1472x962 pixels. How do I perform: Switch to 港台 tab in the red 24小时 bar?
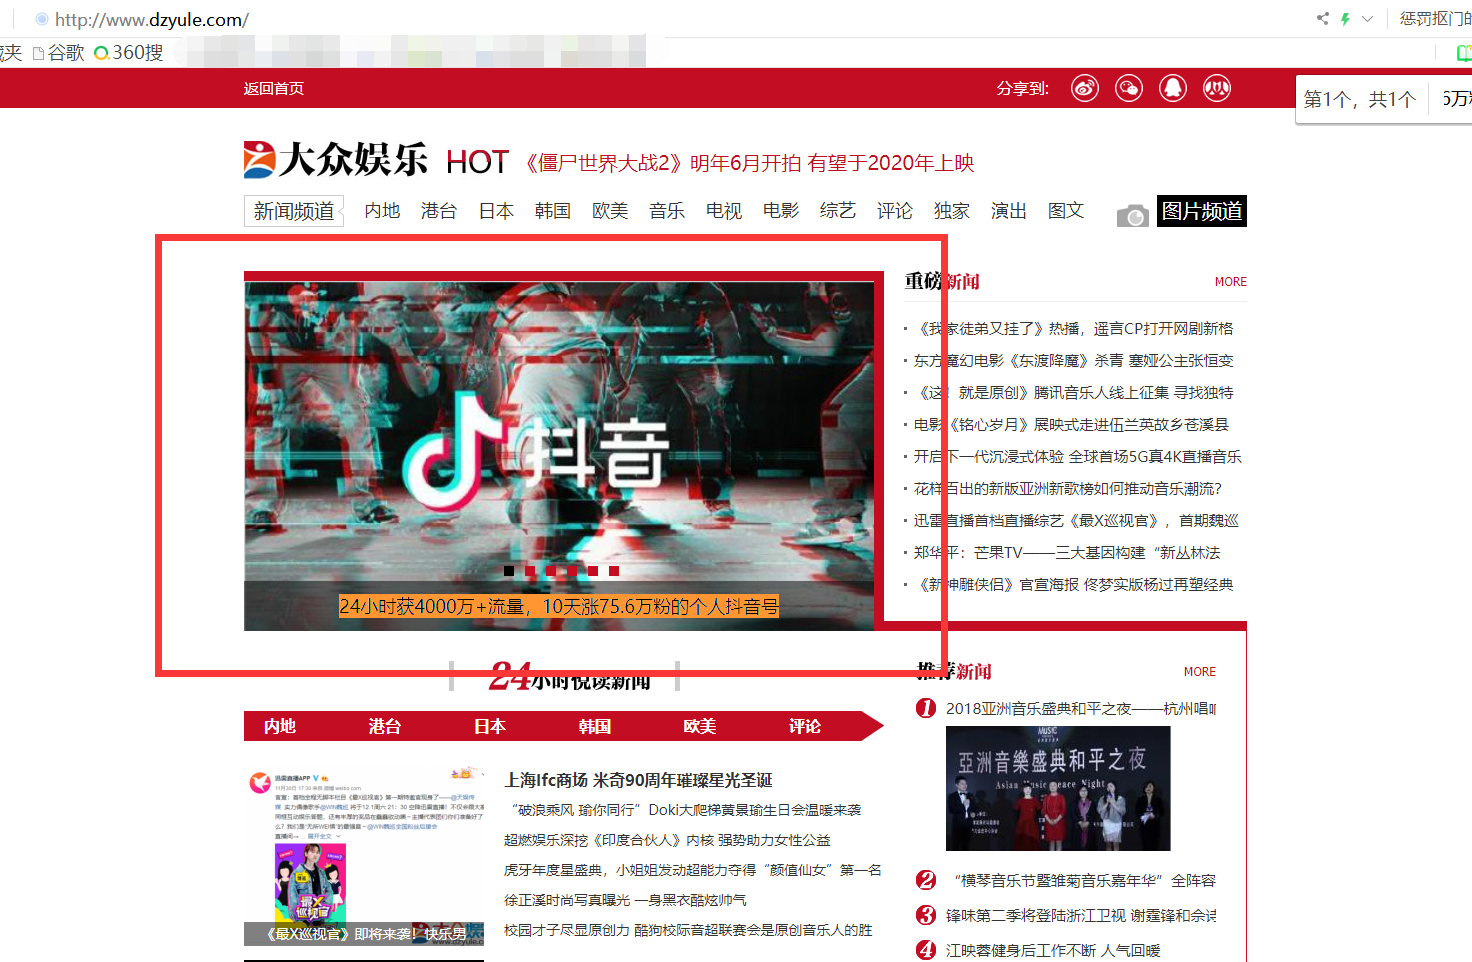(x=385, y=727)
